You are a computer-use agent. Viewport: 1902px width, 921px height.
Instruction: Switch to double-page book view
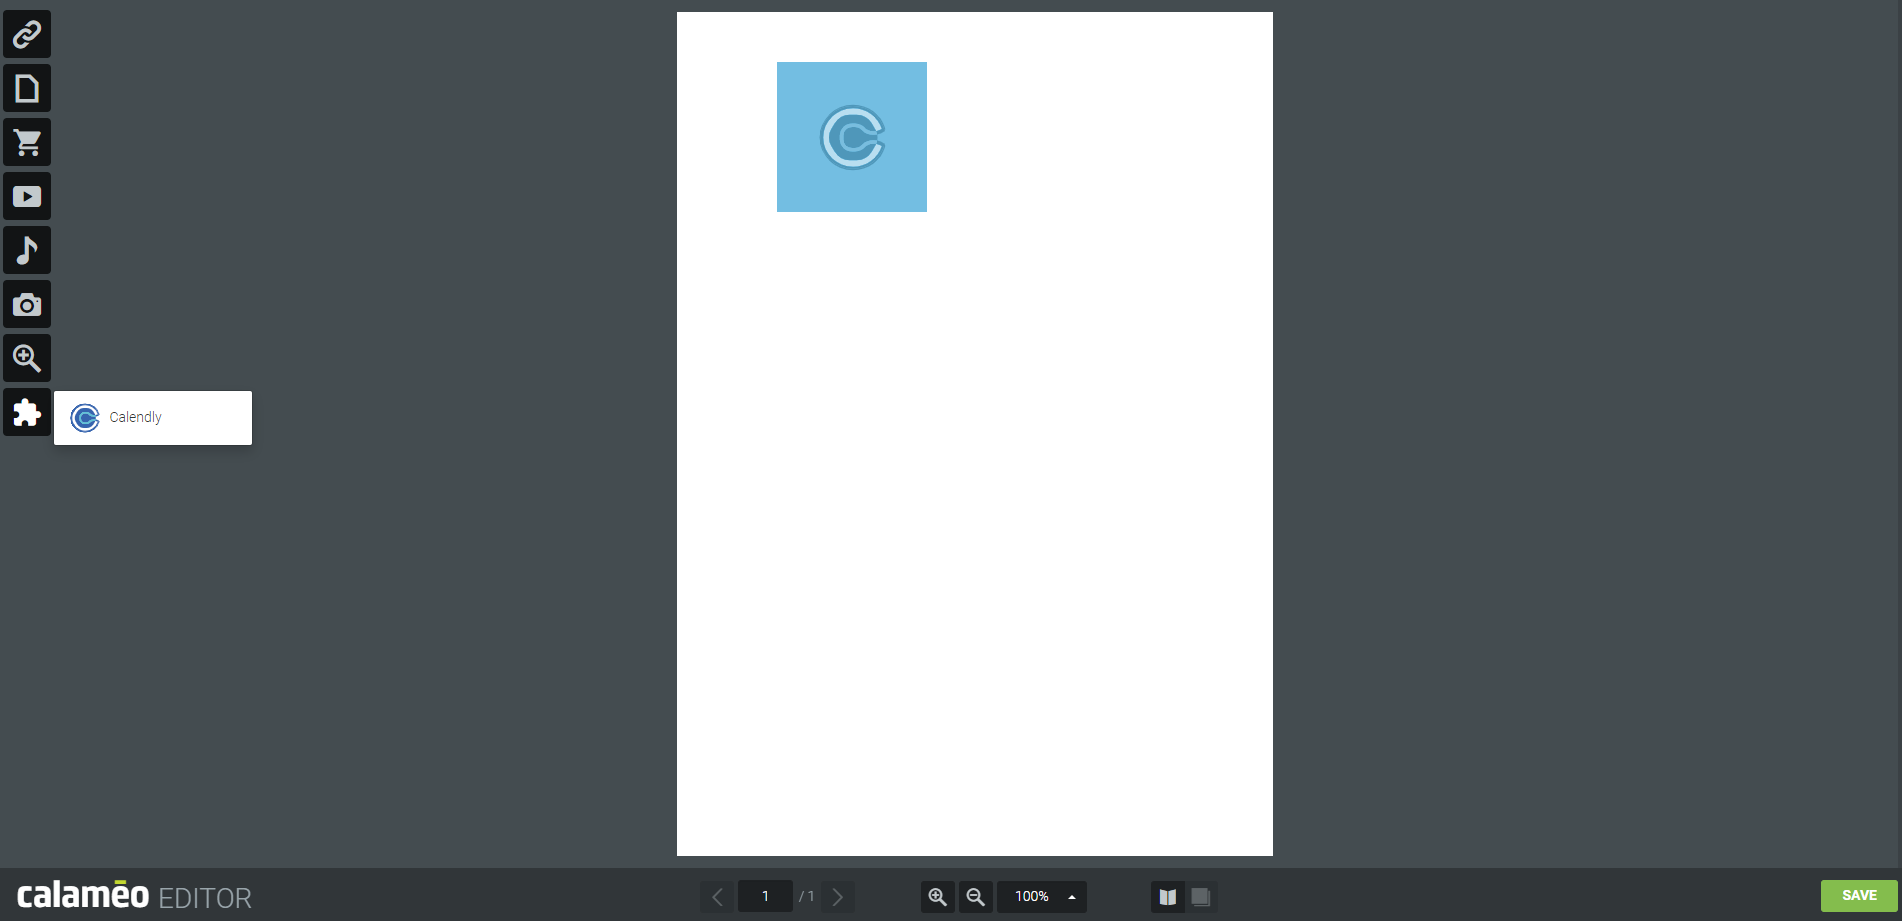point(1167,897)
